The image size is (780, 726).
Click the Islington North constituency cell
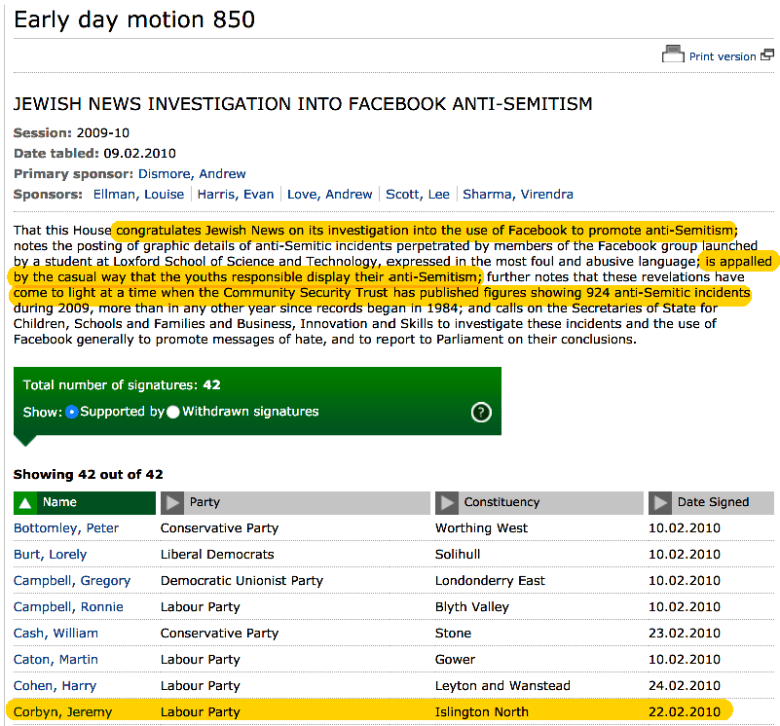coord(482,712)
